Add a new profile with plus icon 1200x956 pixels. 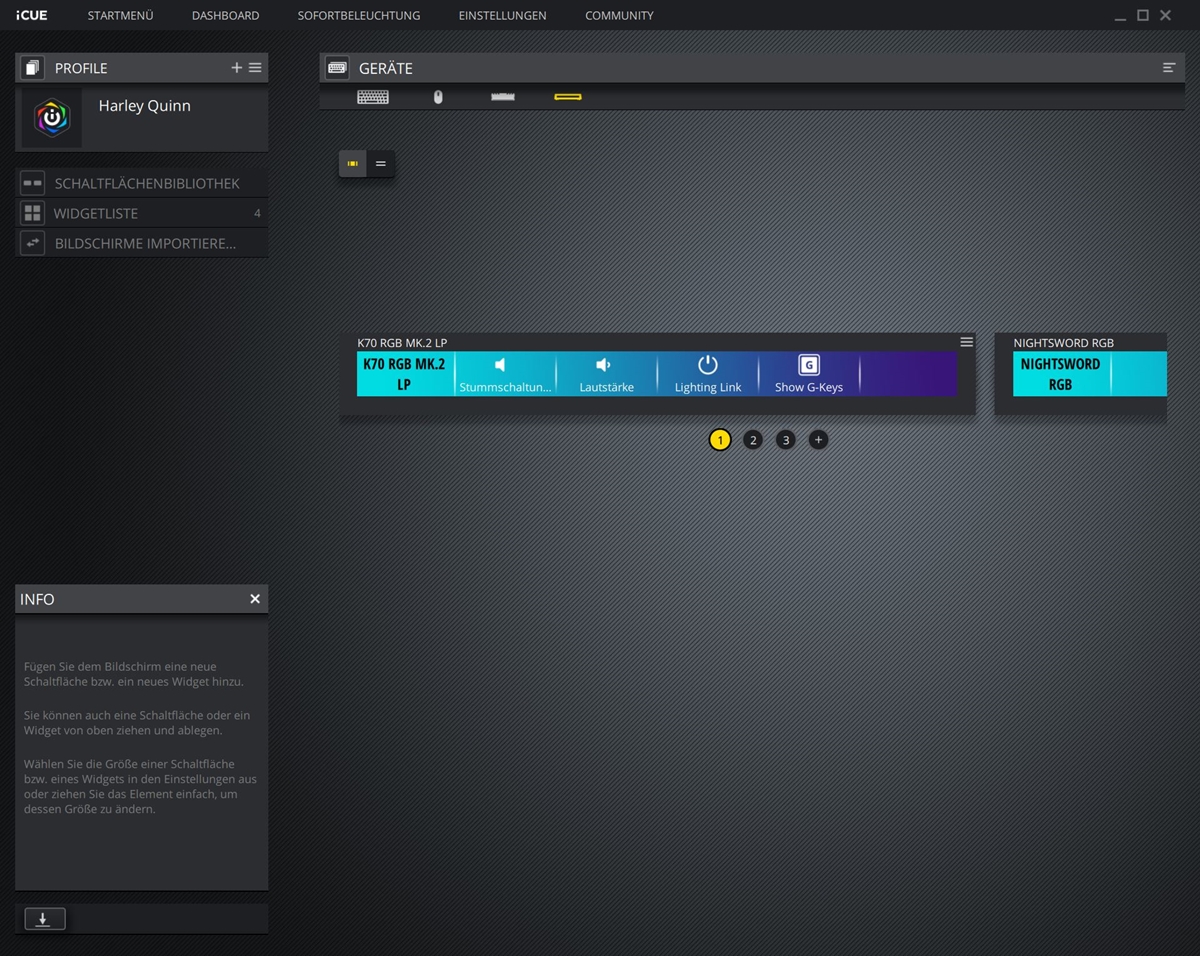pos(237,68)
